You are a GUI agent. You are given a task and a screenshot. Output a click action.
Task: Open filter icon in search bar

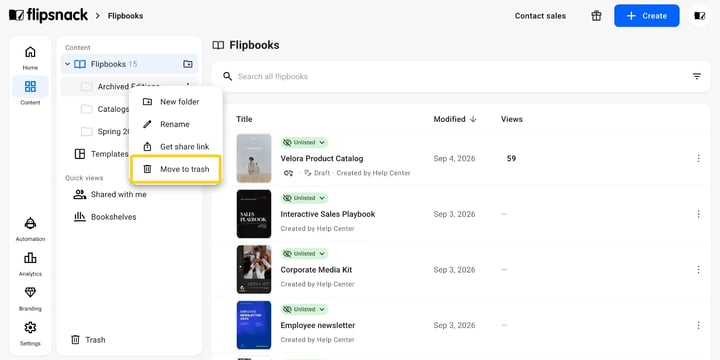pyautogui.click(x=697, y=76)
